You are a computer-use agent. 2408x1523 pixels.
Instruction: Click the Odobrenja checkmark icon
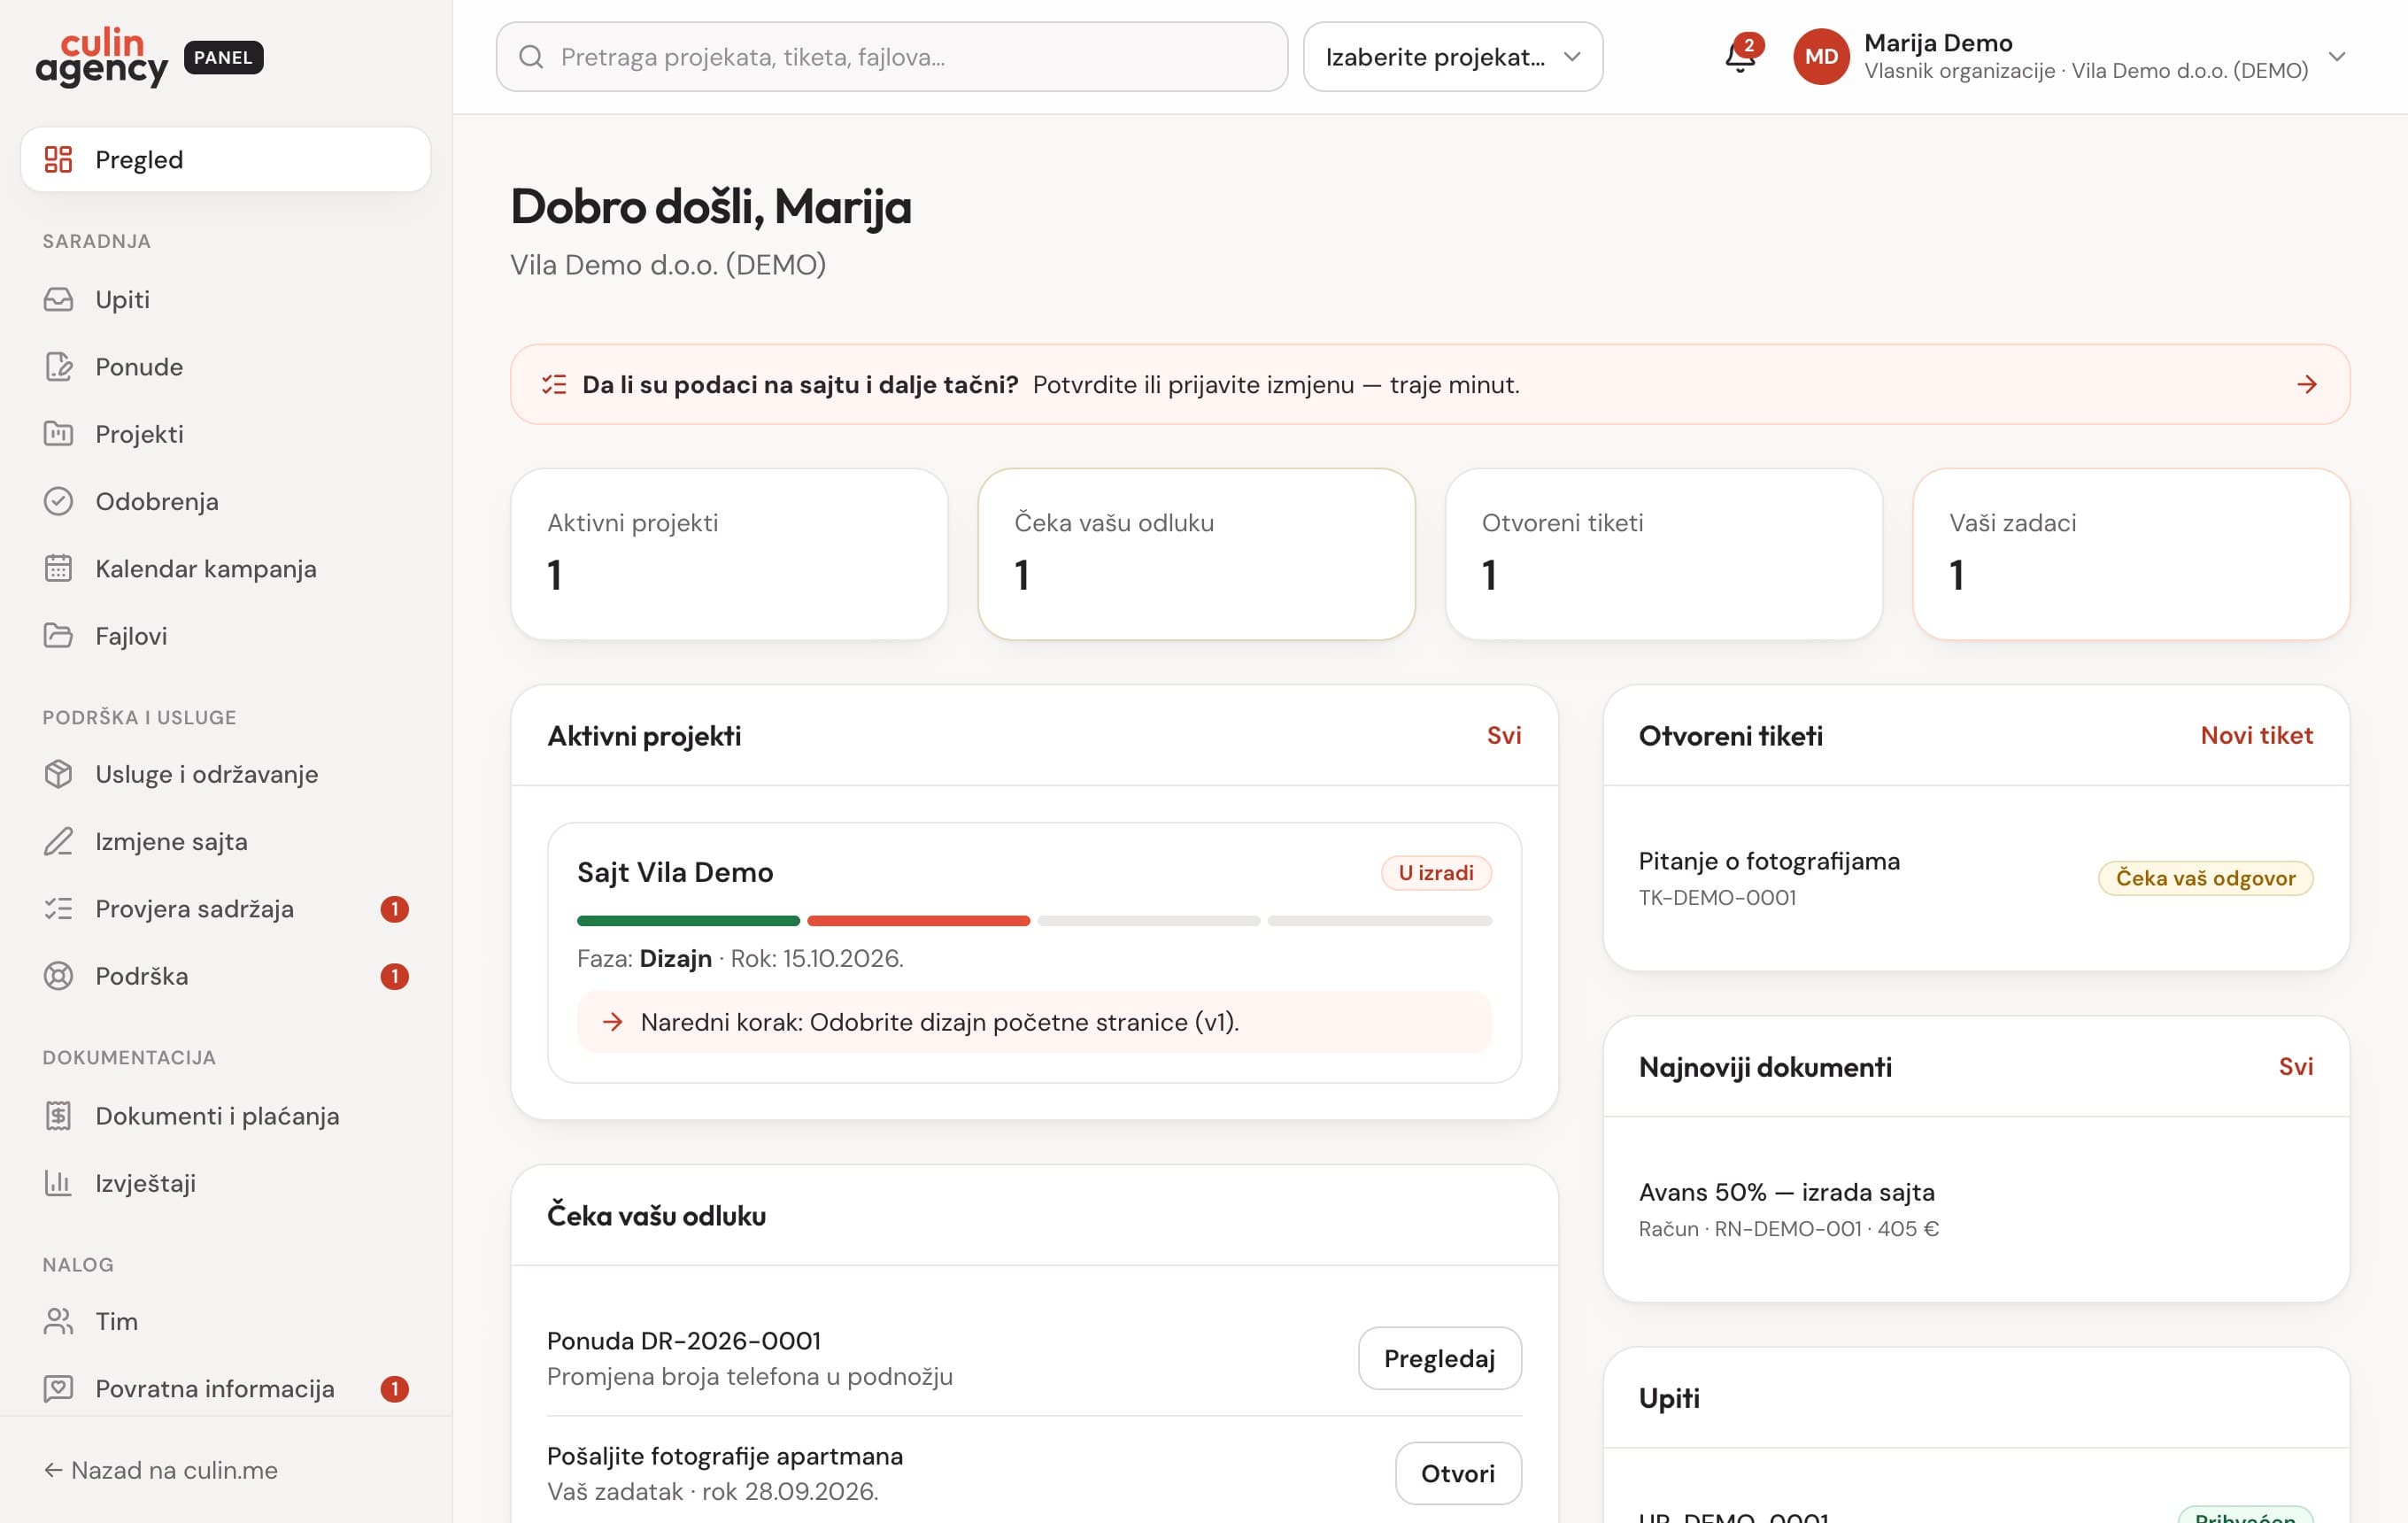(x=59, y=501)
